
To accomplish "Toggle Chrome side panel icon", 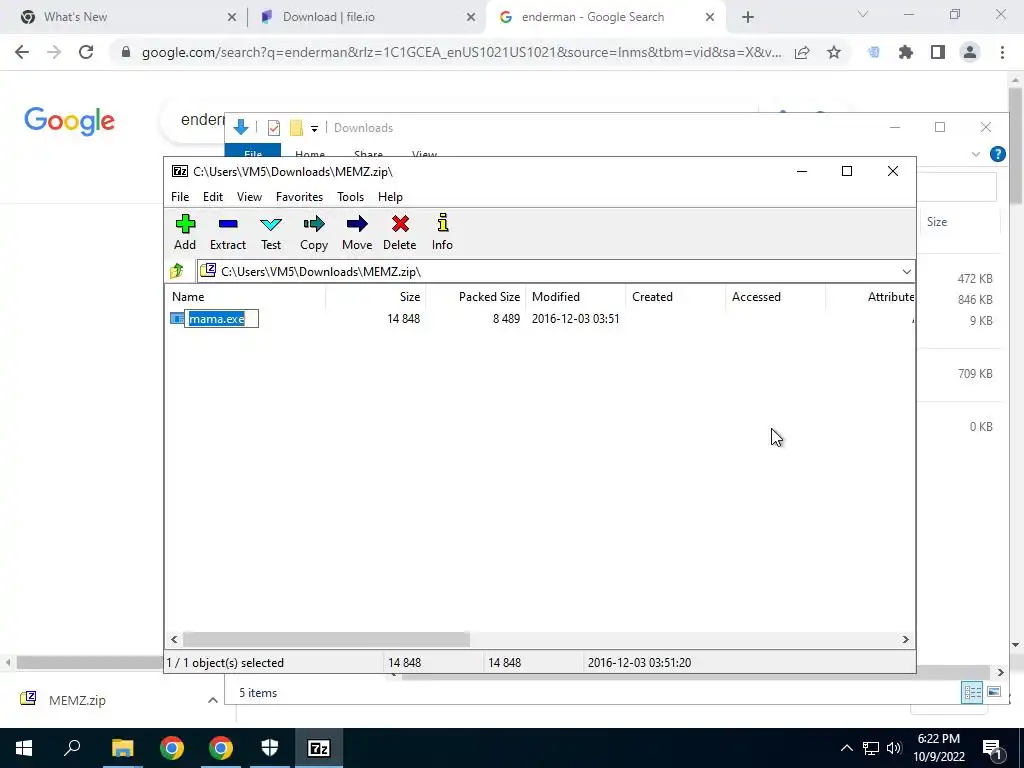I will coord(938,52).
